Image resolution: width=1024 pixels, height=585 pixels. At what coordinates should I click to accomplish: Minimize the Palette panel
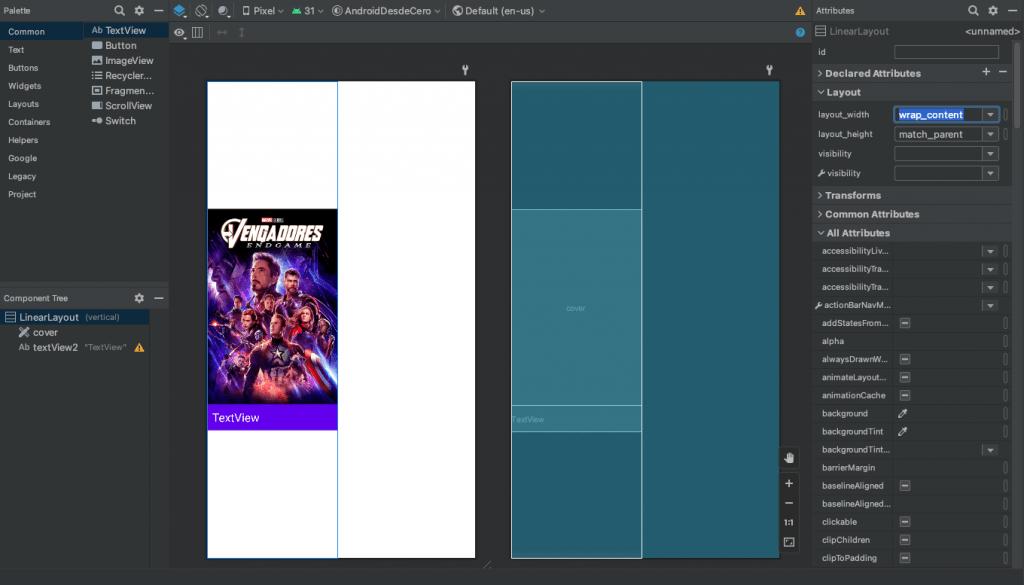[159, 10]
